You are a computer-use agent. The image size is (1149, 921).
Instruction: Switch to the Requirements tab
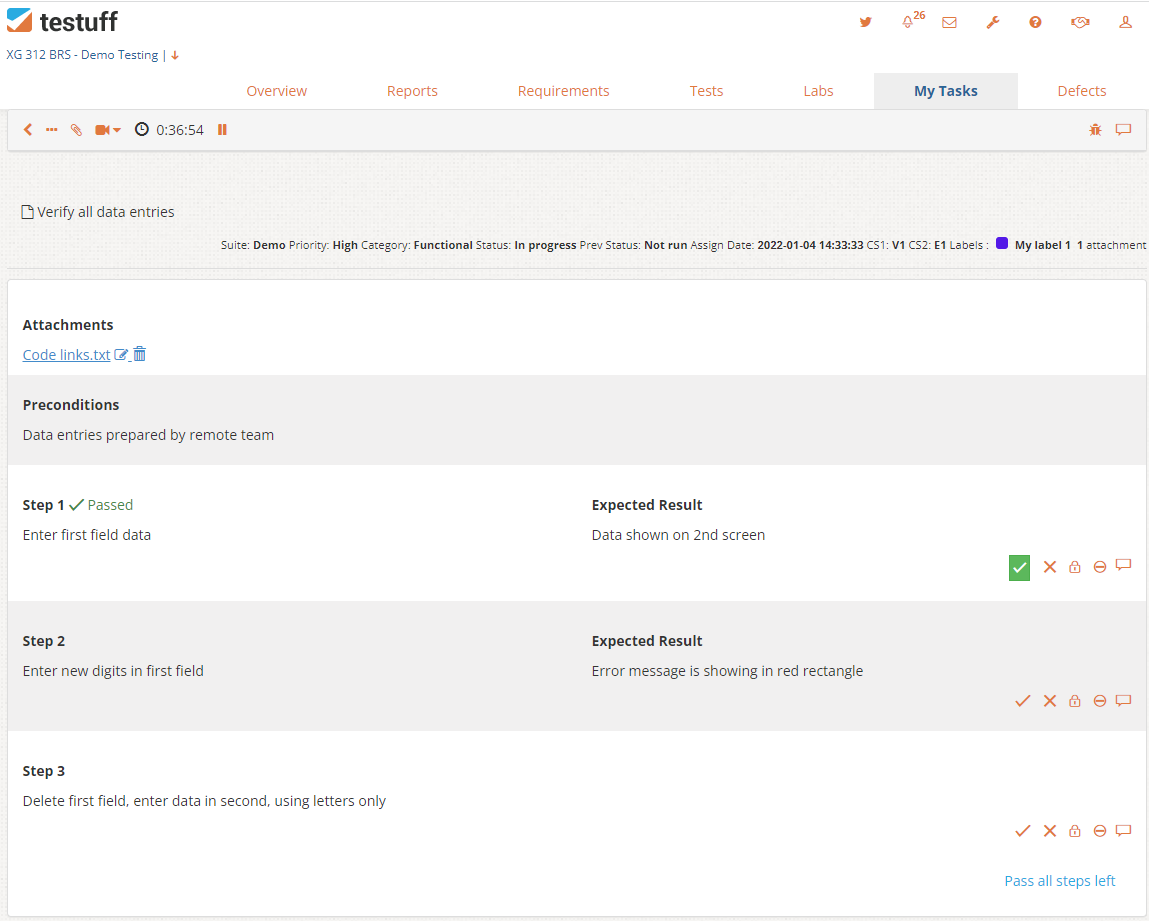(563, 91)
